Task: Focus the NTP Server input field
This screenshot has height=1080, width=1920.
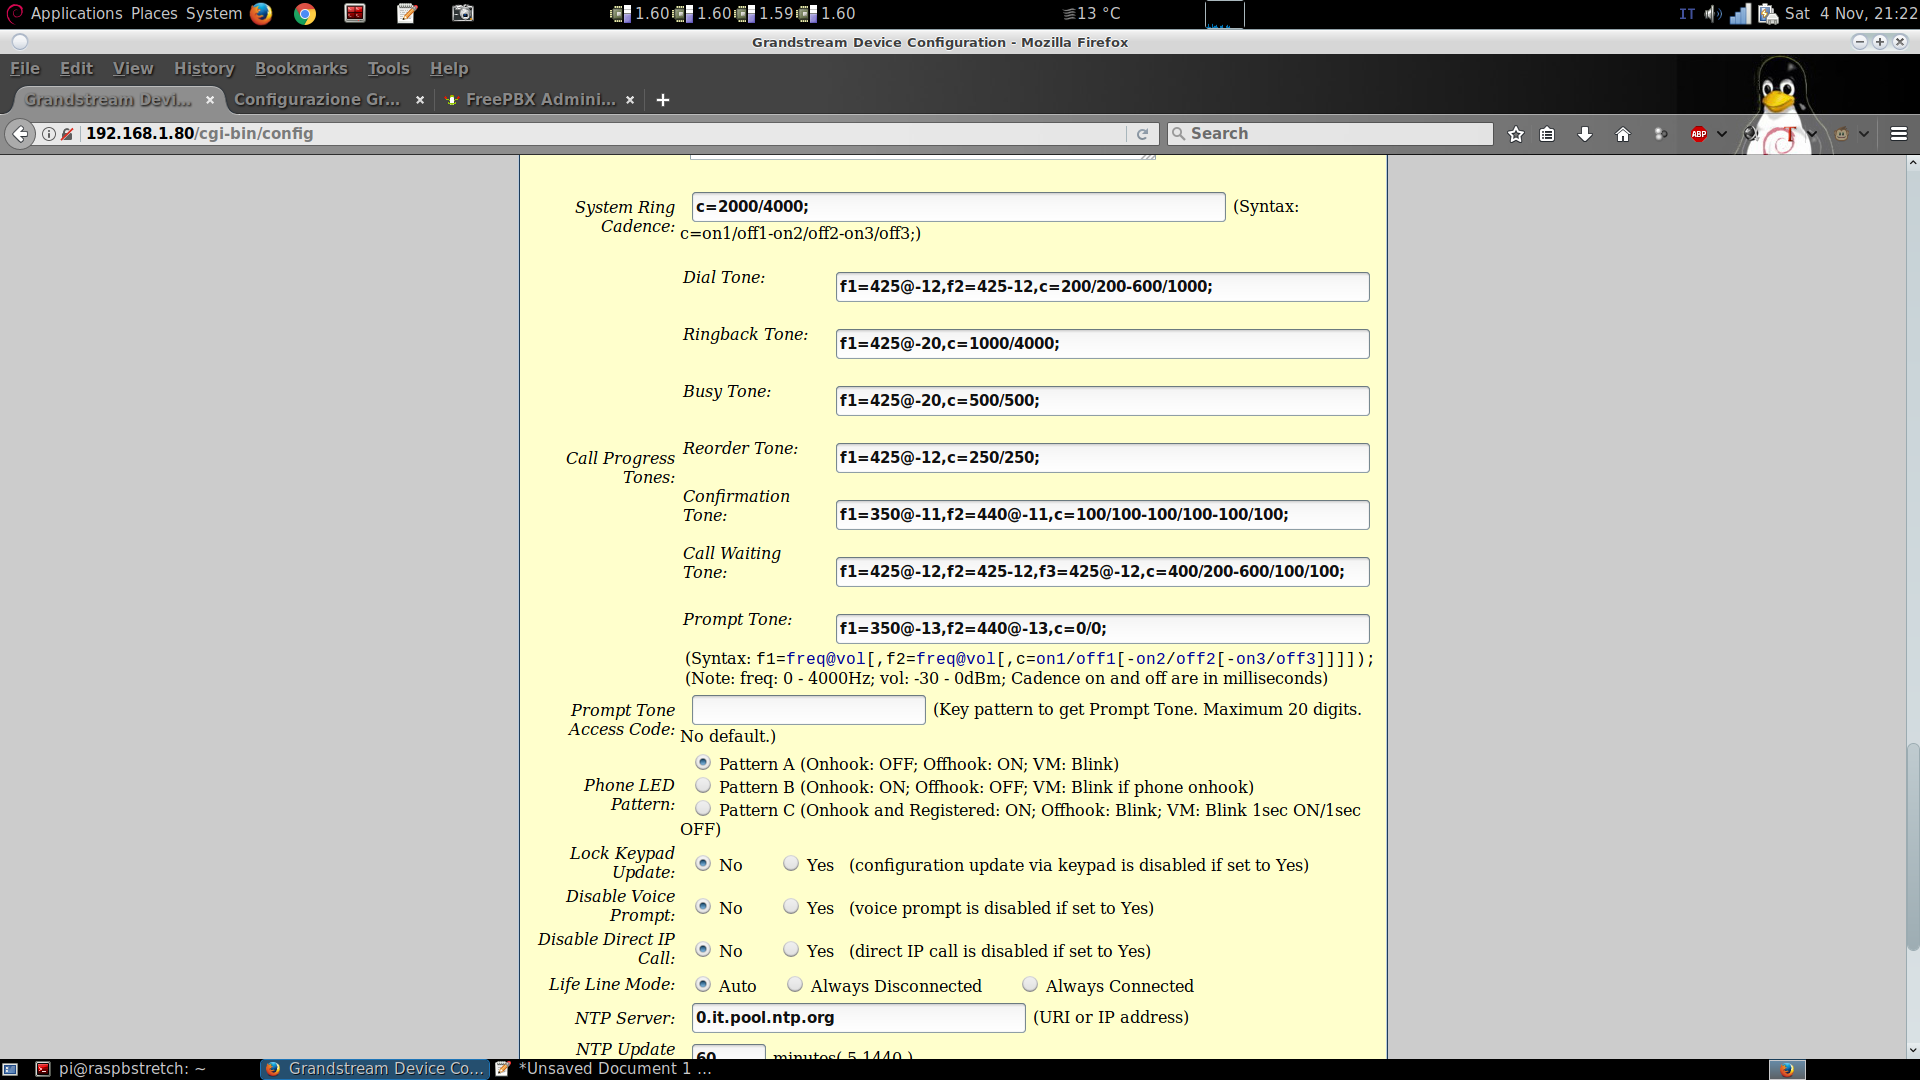Action: 858,1018
